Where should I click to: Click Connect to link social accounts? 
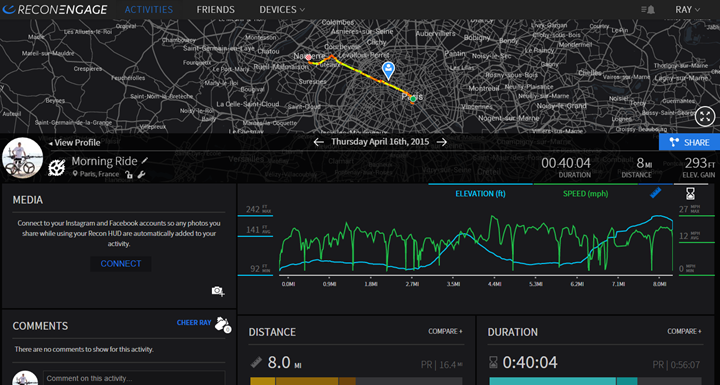tap(121, 264)
